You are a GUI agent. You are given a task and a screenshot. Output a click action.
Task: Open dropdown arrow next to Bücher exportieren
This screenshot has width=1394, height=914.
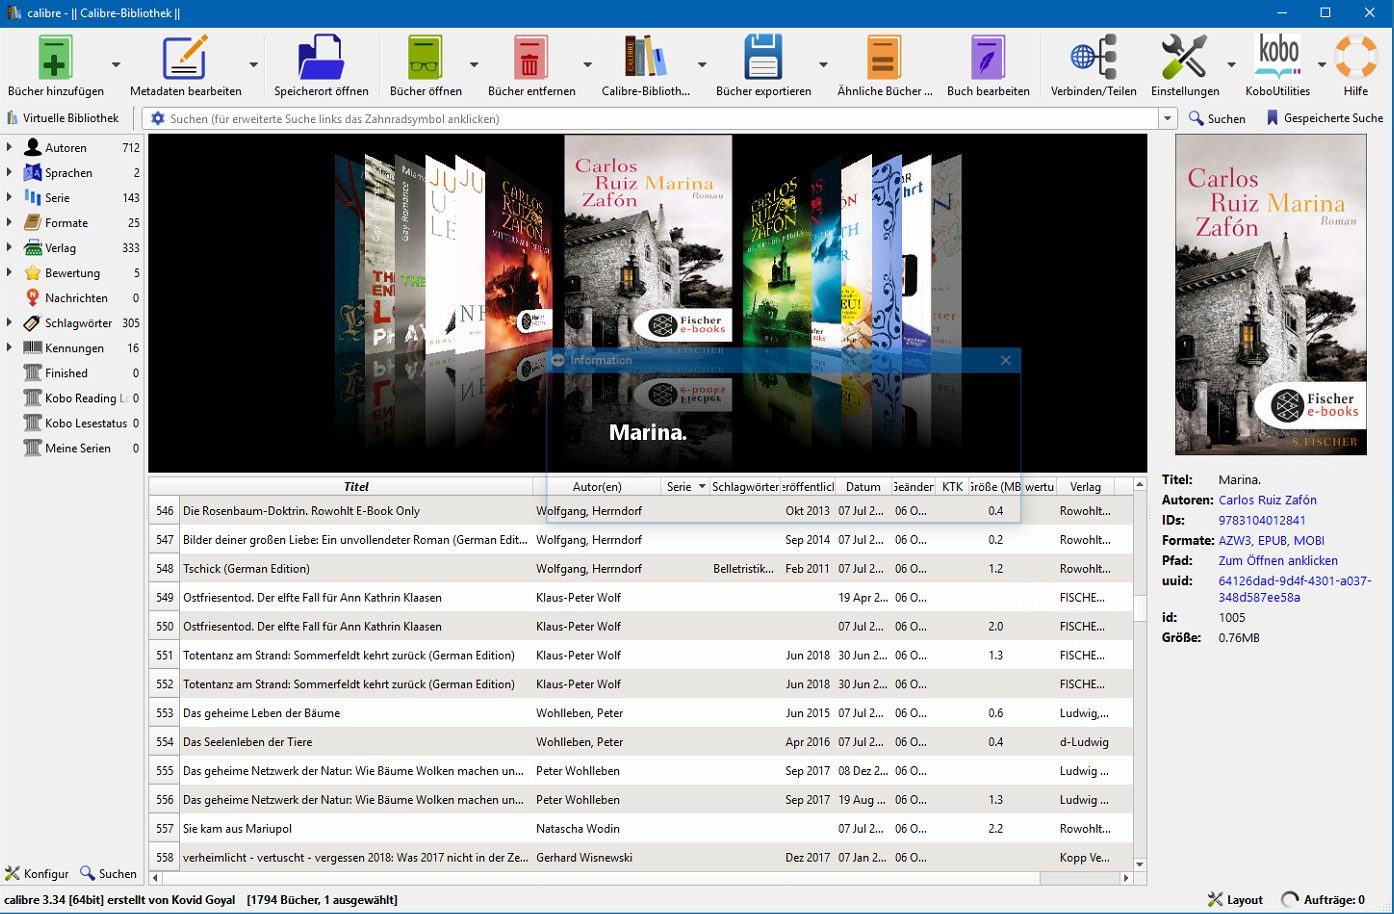point(823,65)
